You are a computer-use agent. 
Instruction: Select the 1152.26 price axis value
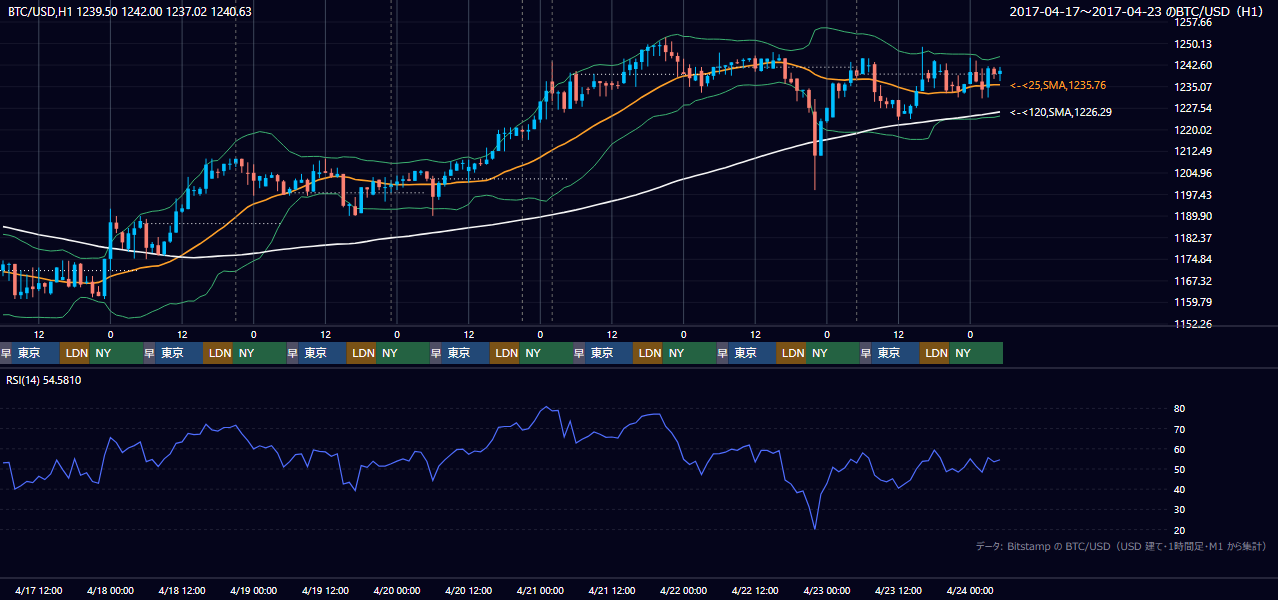point(1192,324)
